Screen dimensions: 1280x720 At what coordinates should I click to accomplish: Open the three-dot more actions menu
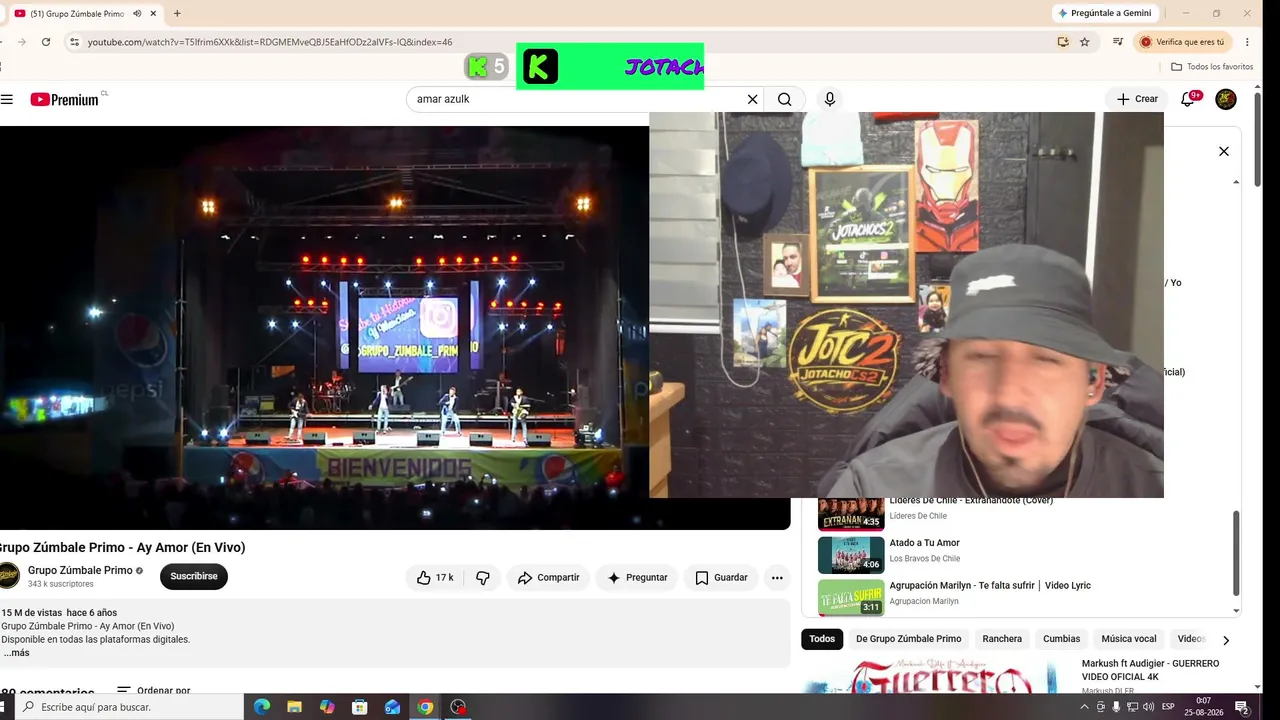pos(777,577)
